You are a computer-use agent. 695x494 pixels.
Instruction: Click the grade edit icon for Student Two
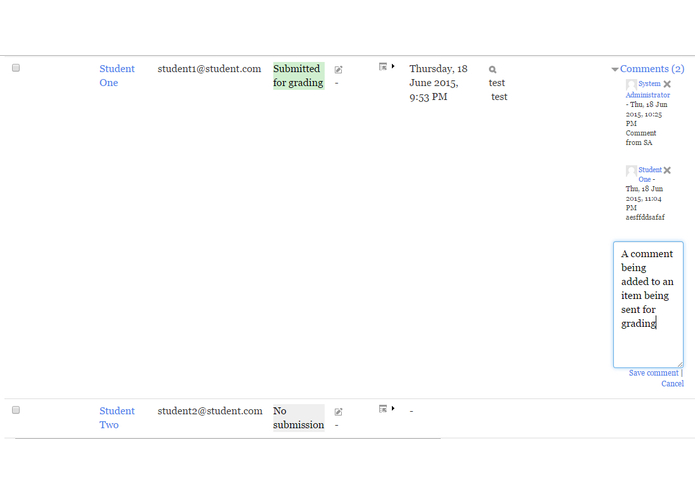[x=339, y=412]
